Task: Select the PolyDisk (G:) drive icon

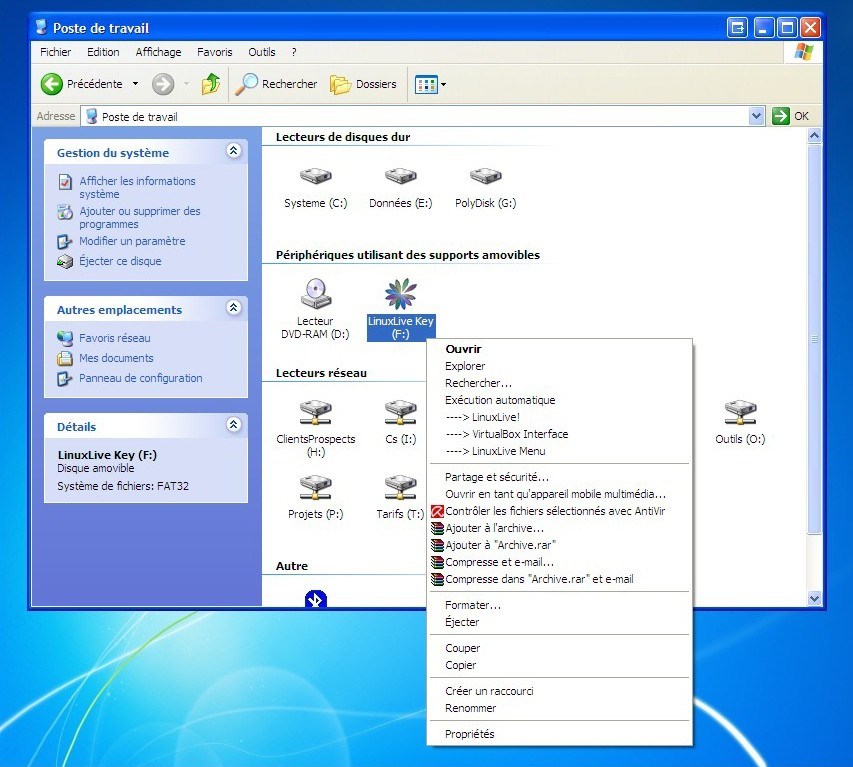Action: pyautogui.click(x=484, y=175)
